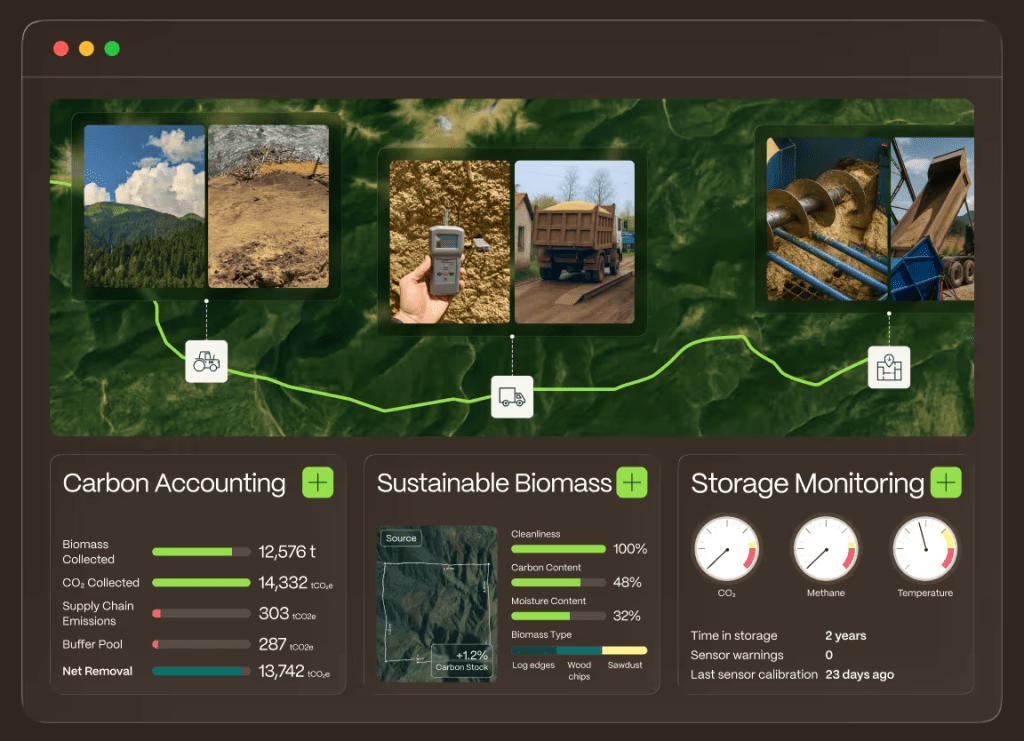Click the Net Removal progress bar
1024x741 pixels.
click(x=201, y=671)
